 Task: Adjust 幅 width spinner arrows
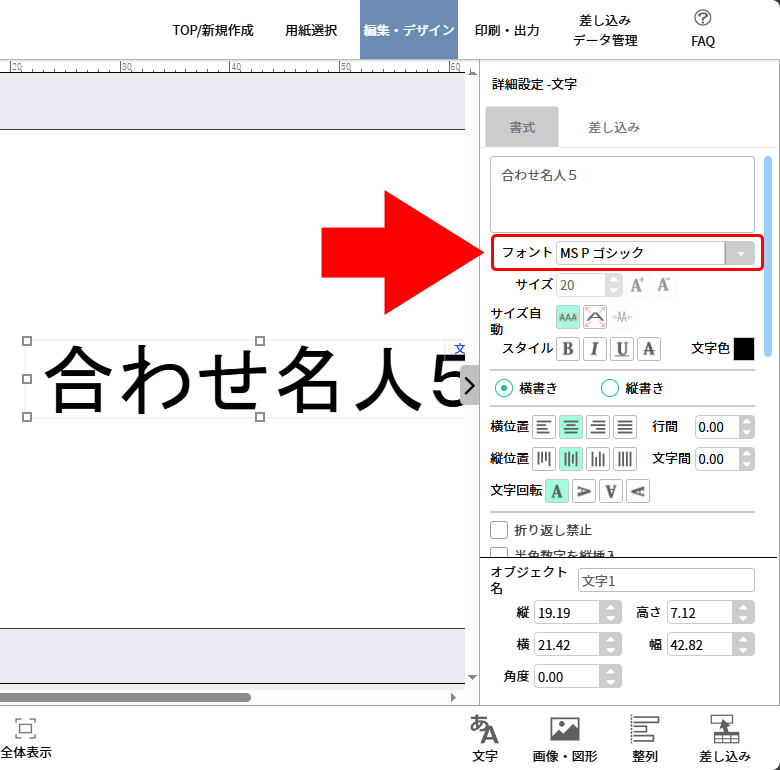pyautogui.click(x=743, y=645)
